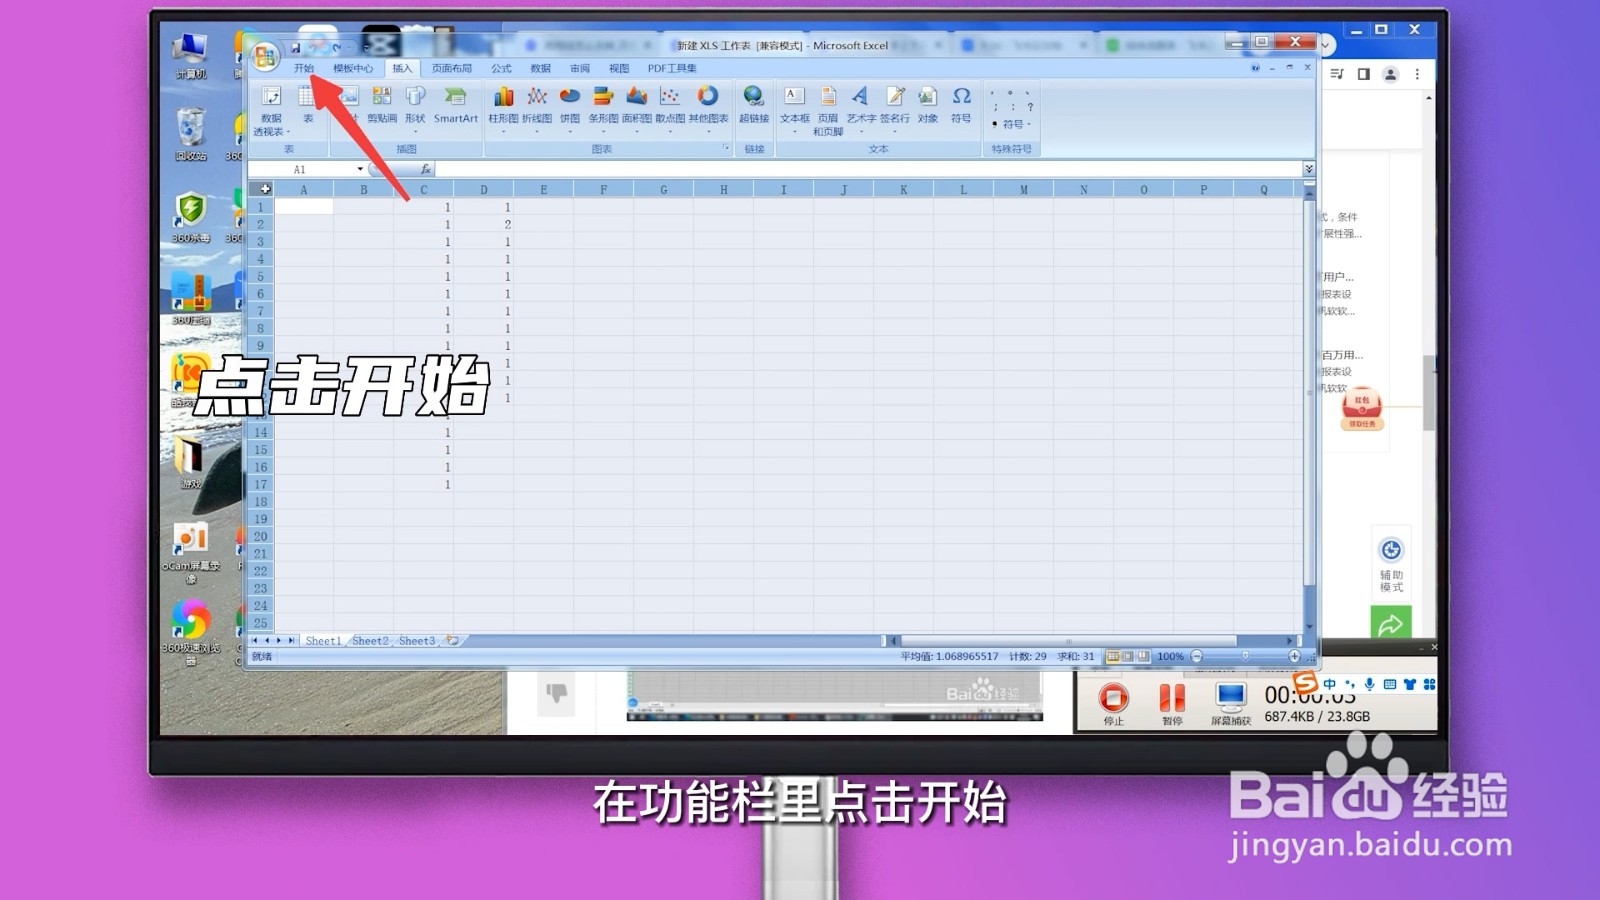
Task: Click the 100% zoom level button
Action: [x=1170, y=656]
